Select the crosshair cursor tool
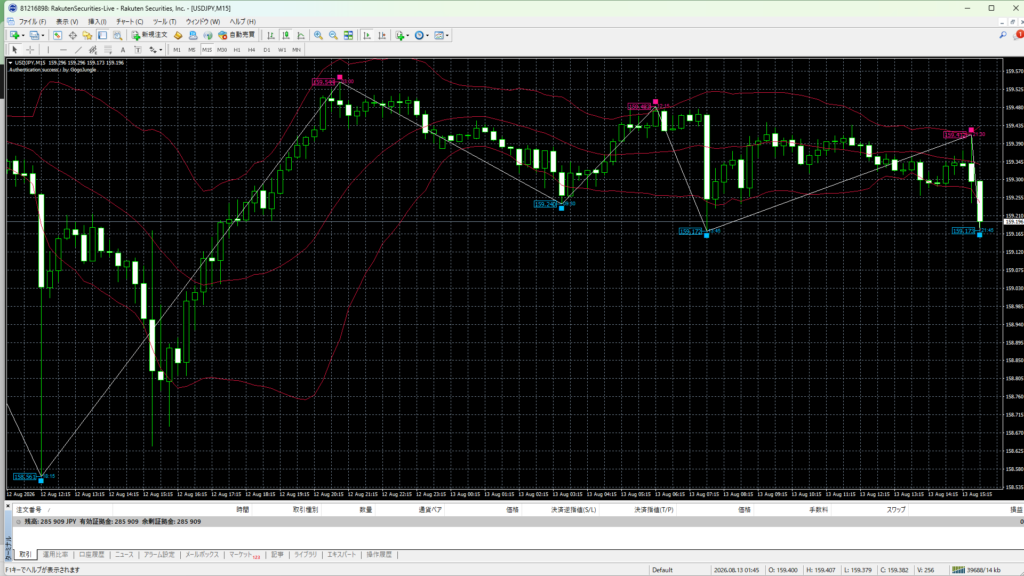Screen dimensions: 1024x576 point(30,50)
